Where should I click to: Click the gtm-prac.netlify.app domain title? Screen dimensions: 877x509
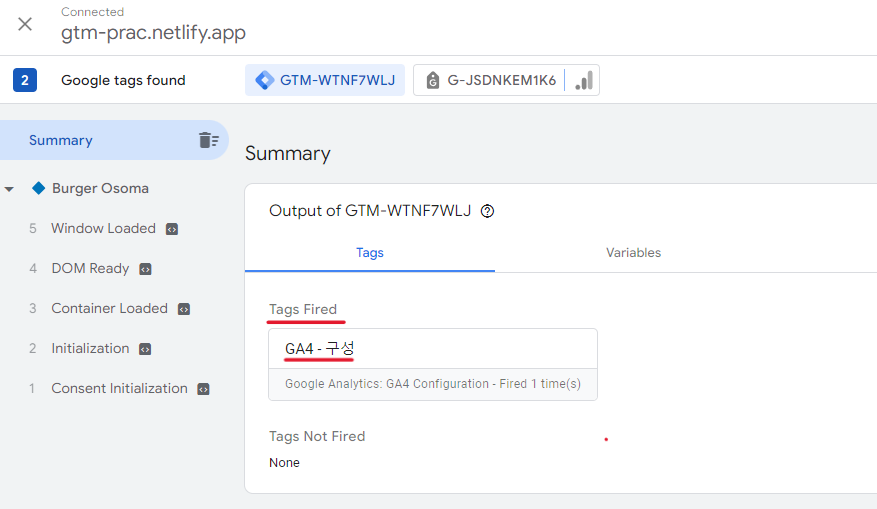153,32
